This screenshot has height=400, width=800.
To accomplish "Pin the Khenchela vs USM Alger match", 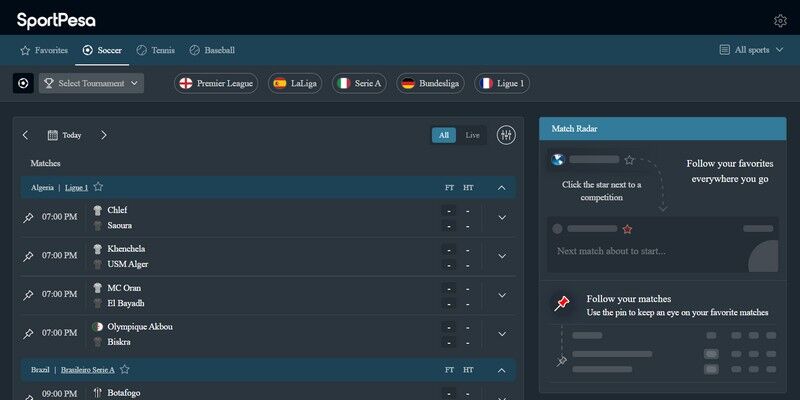I will tap(29, 257).
